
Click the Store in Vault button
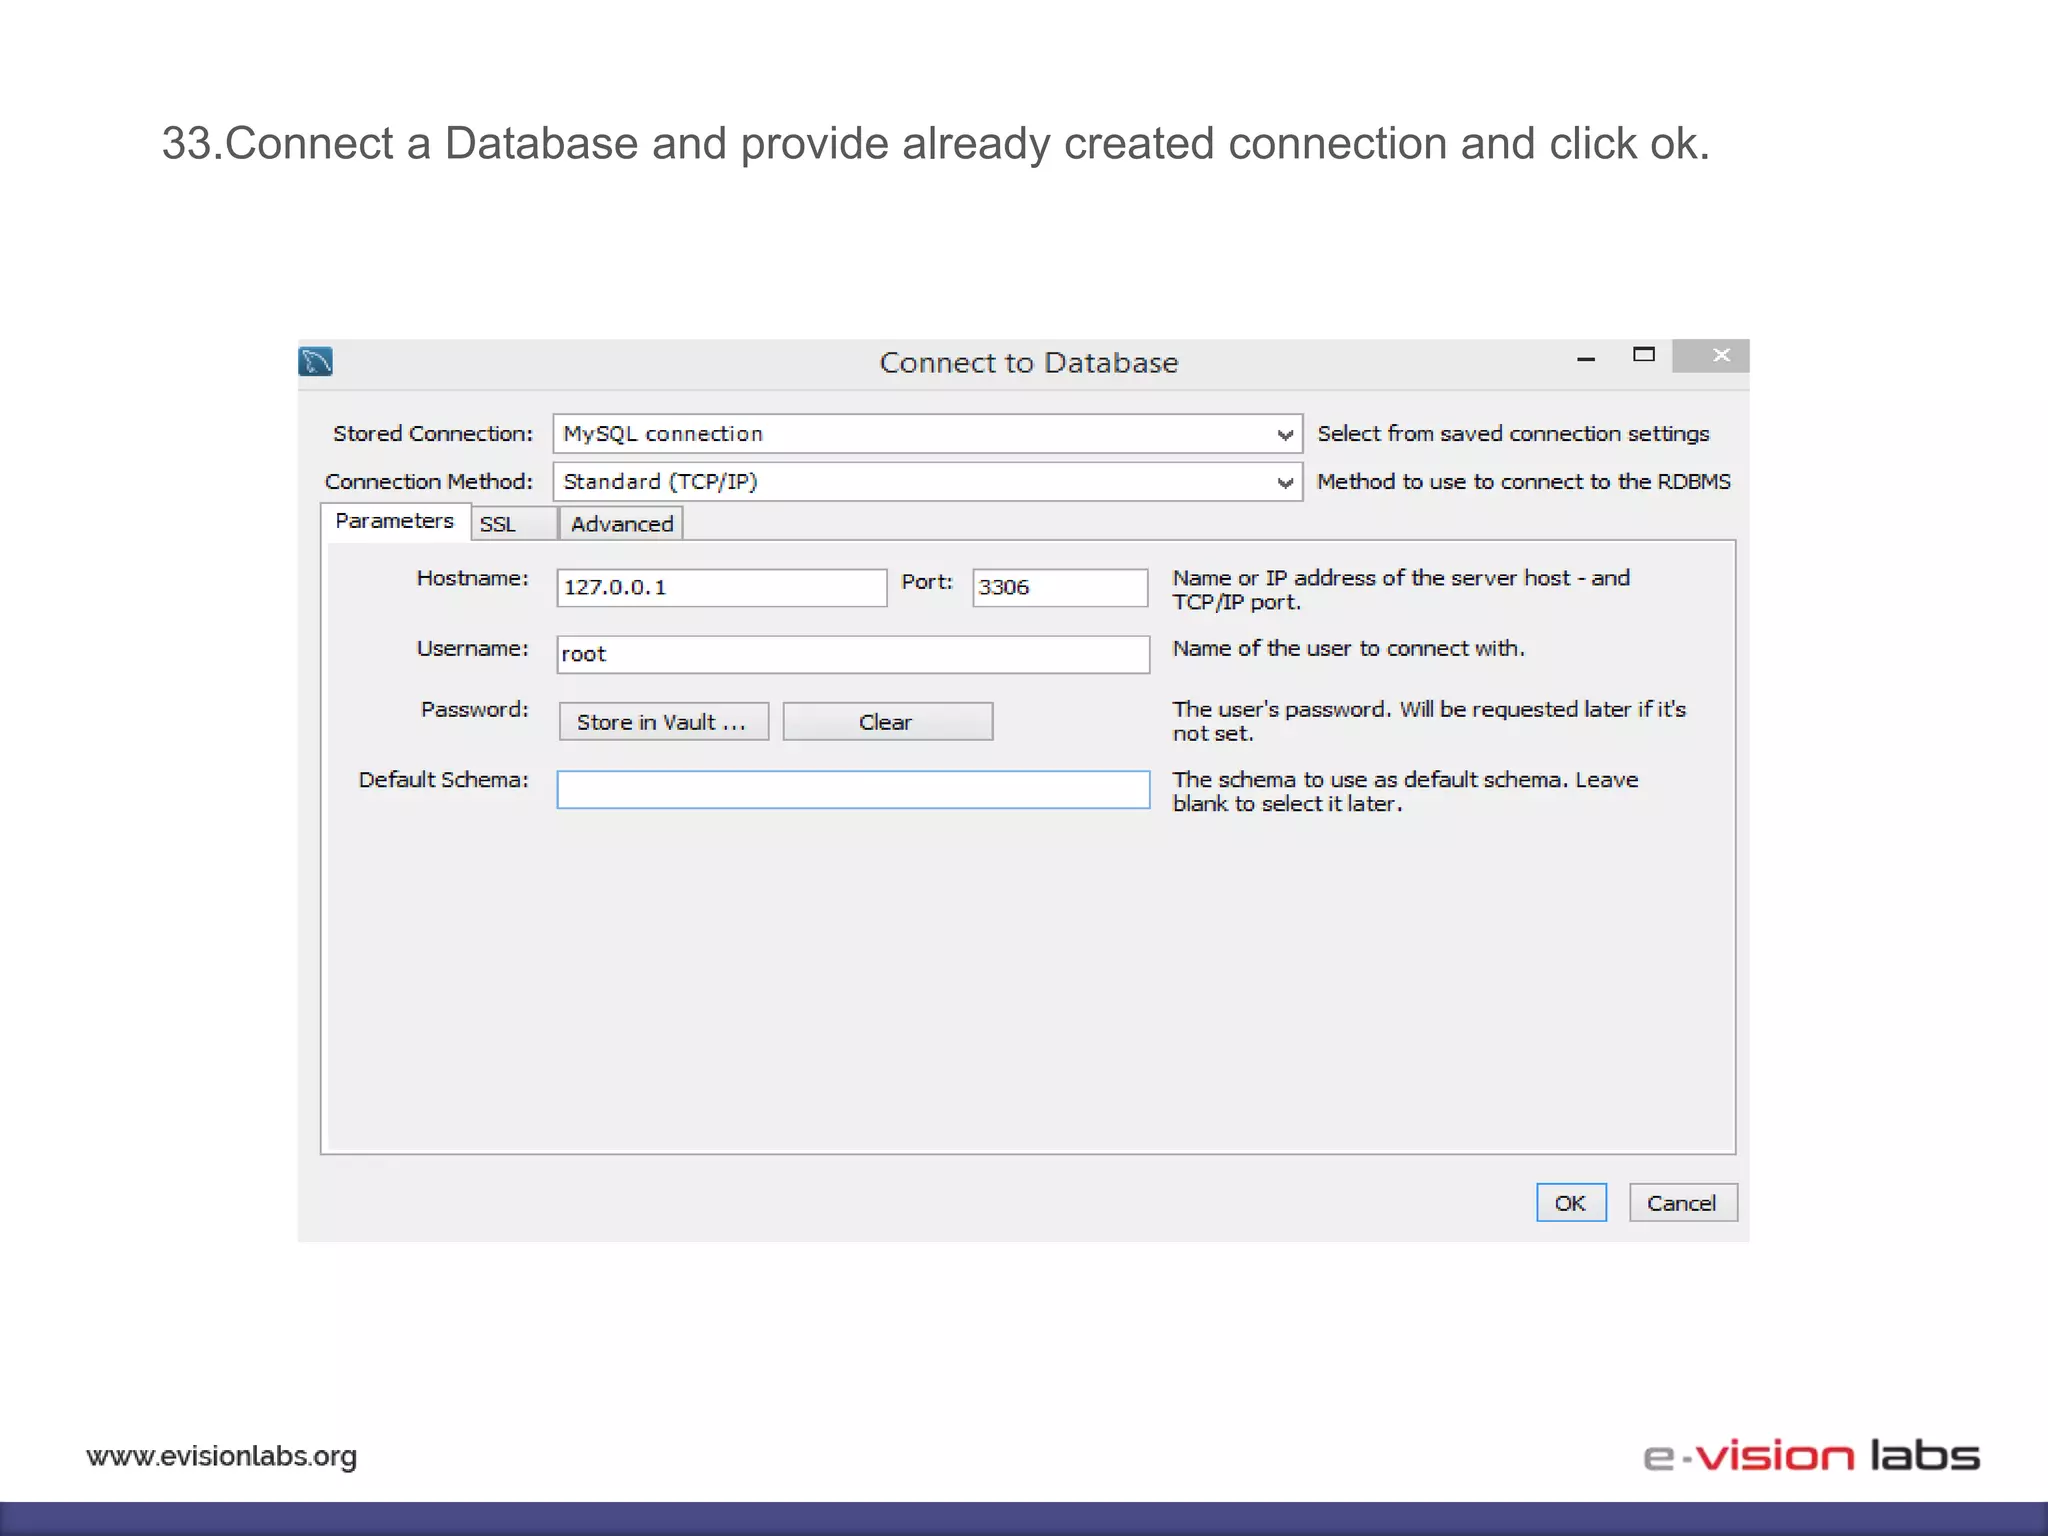point(663,722)
